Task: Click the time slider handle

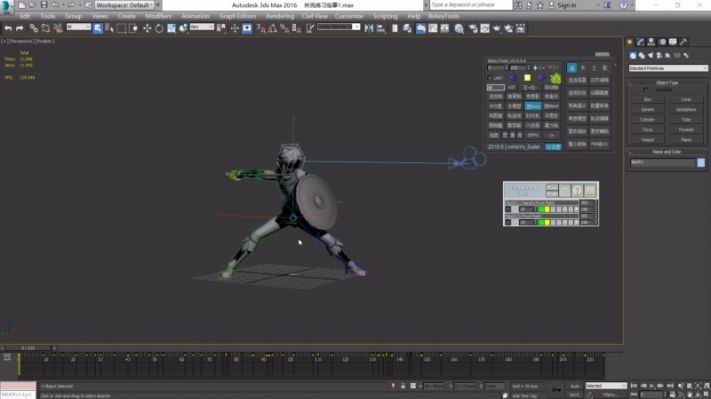Action: 28,348
